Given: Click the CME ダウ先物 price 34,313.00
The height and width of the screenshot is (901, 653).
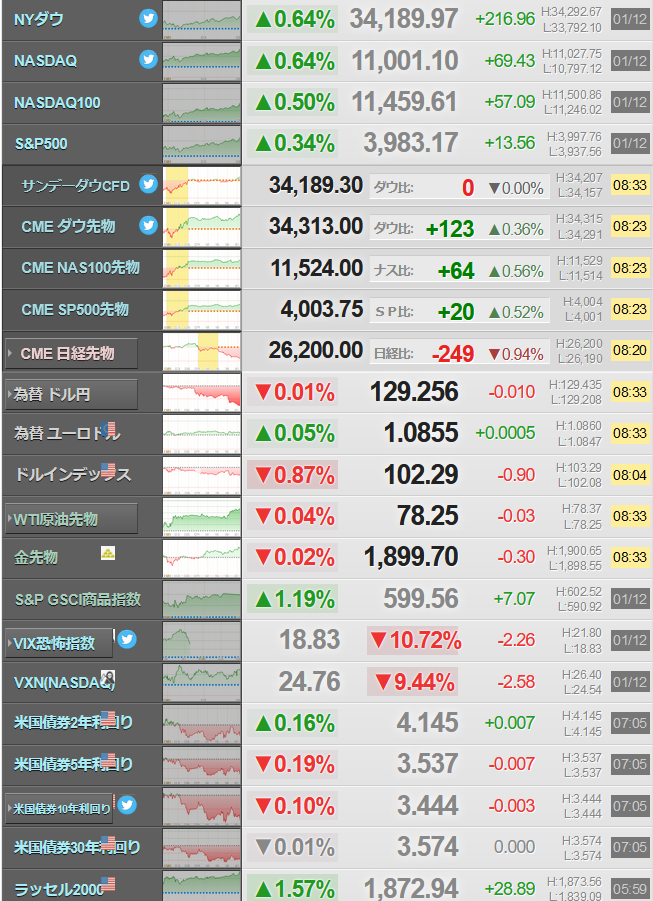Looking at the screenshot, I should coord(316,226).
